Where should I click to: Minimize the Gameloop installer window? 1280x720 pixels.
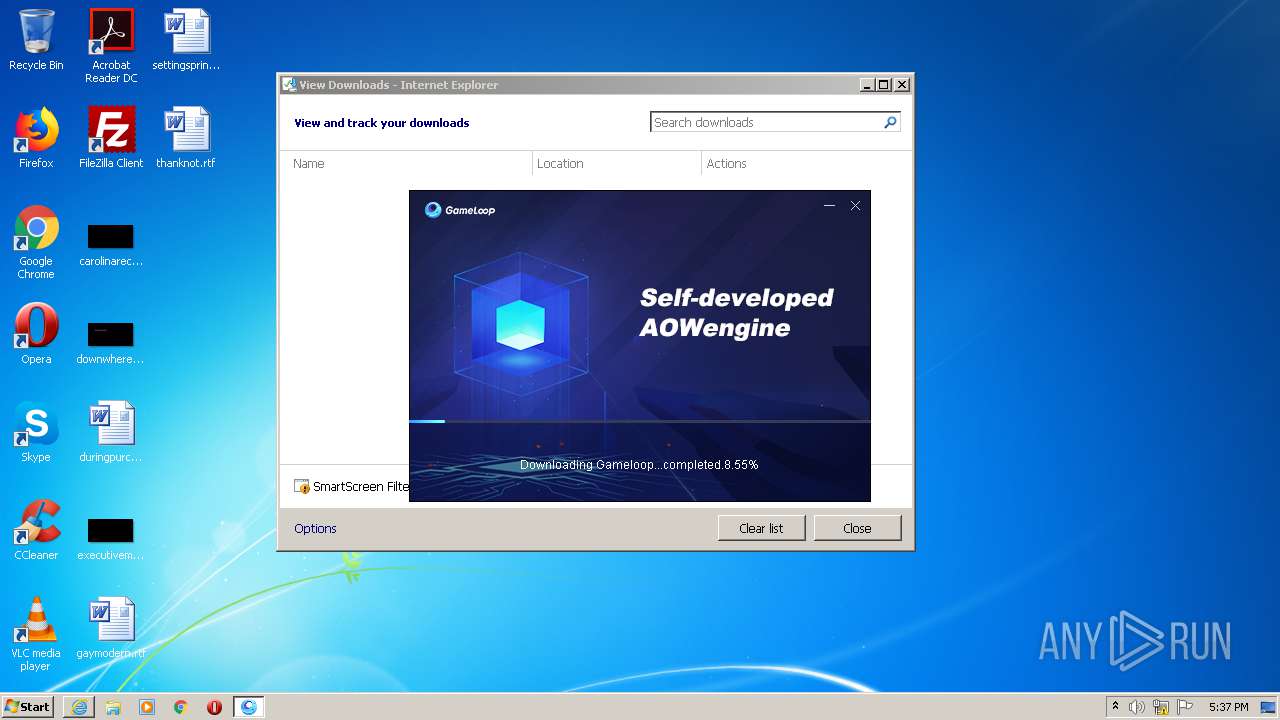[x=829, y=206]
